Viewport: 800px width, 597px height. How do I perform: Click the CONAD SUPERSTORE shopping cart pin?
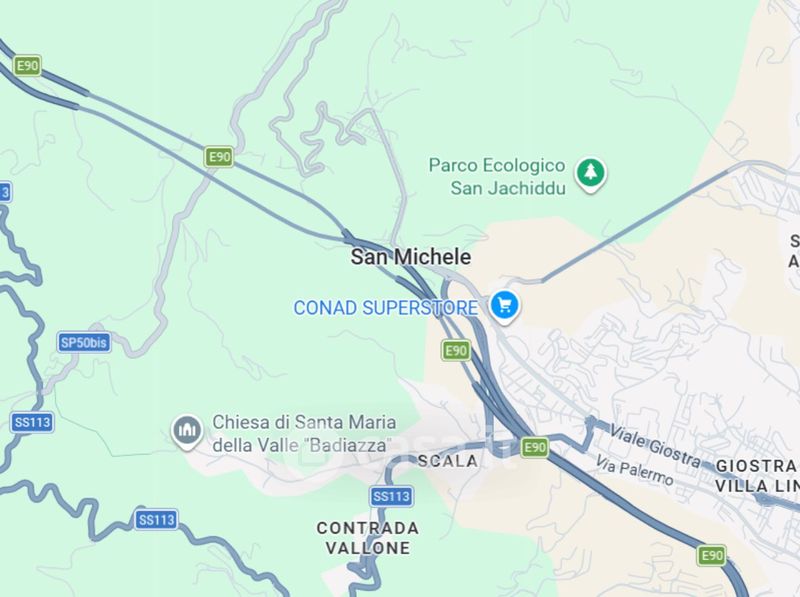[x=504, y=307]
